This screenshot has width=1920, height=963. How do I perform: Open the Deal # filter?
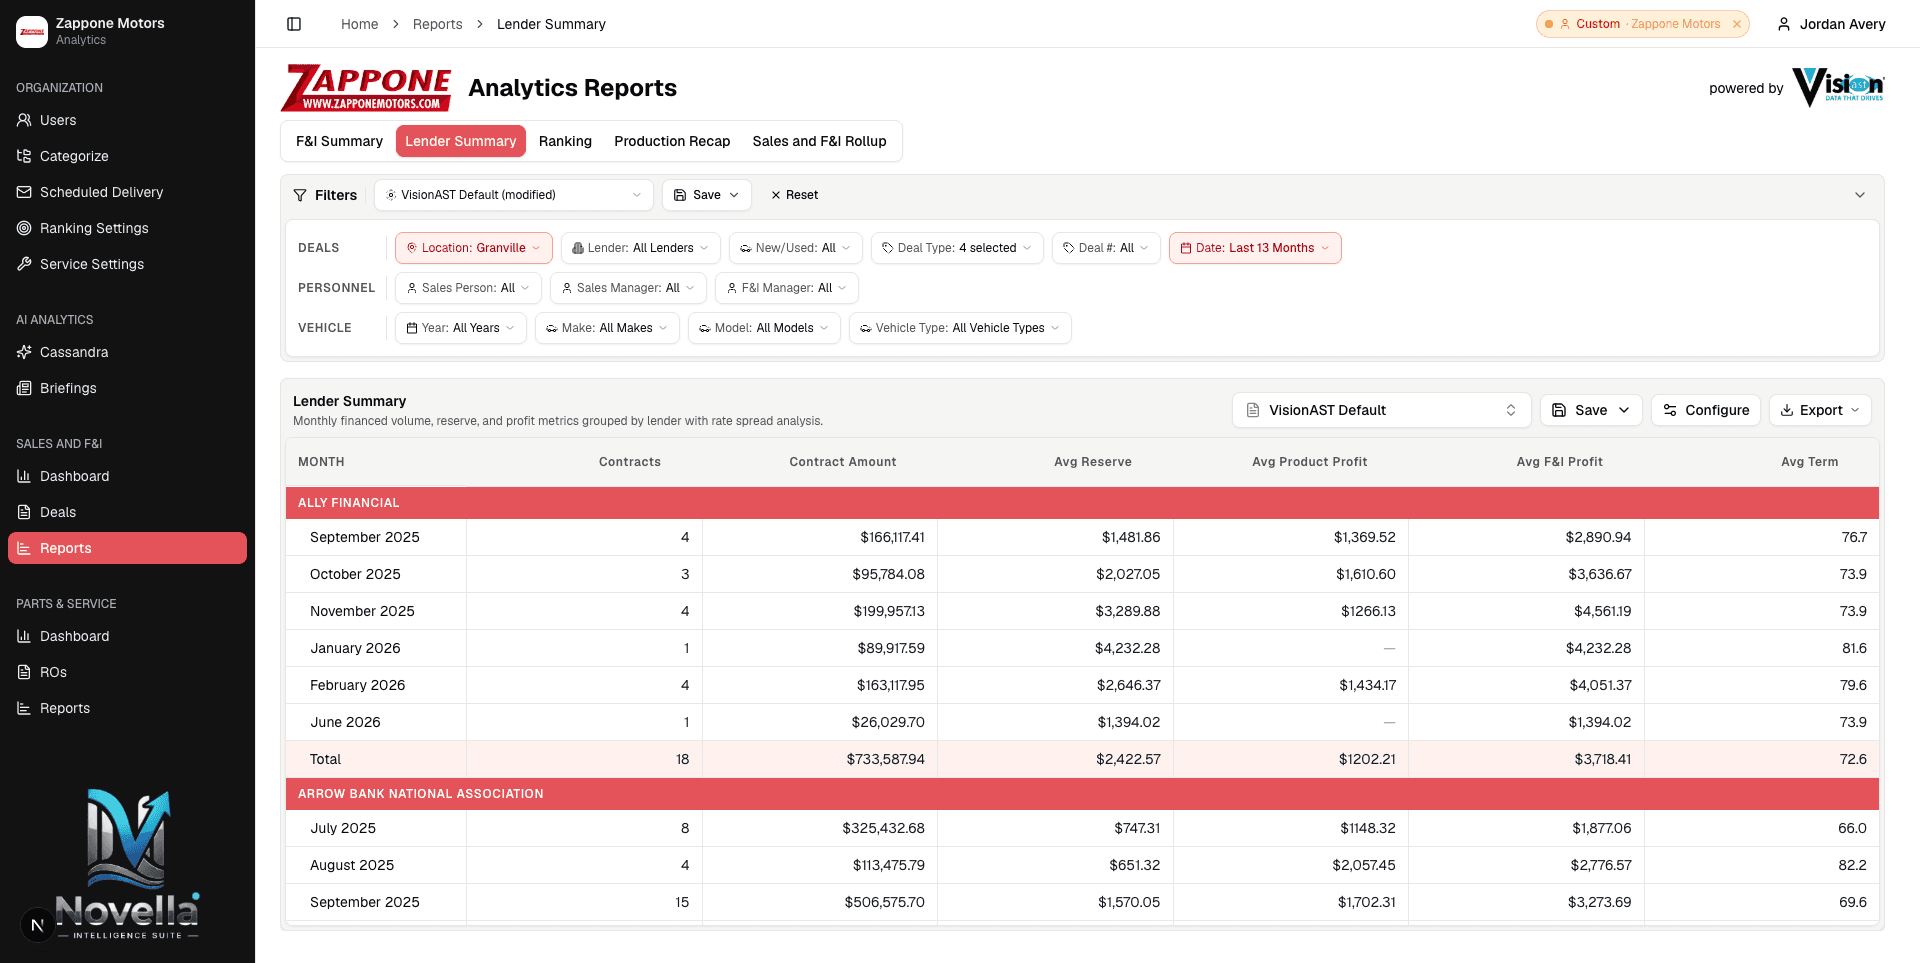pos(1106,248)
